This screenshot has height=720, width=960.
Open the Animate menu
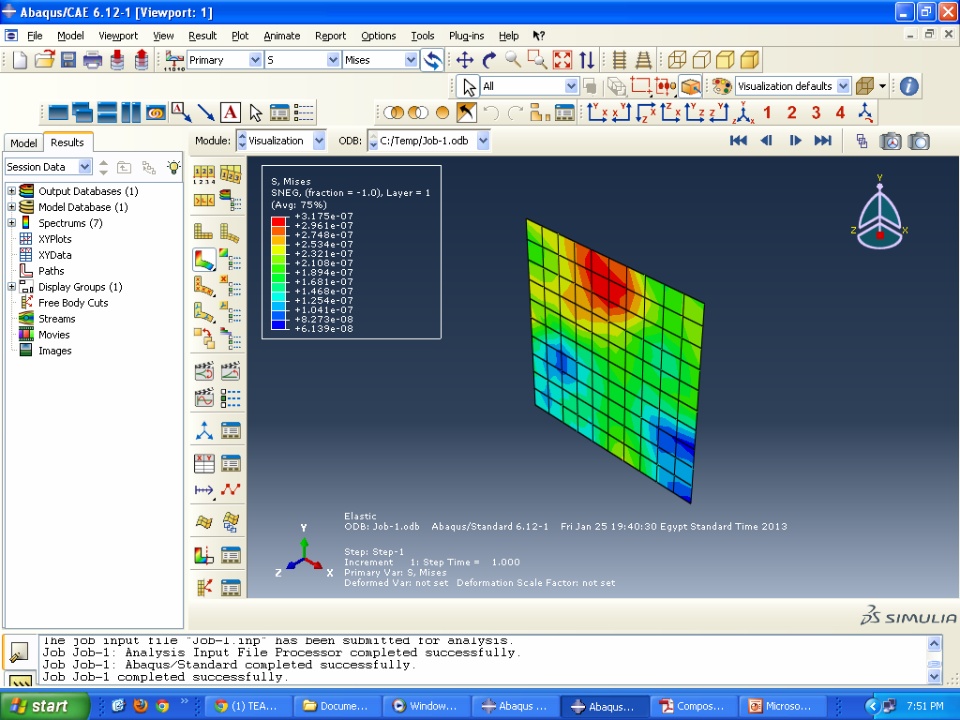point(282,36)
